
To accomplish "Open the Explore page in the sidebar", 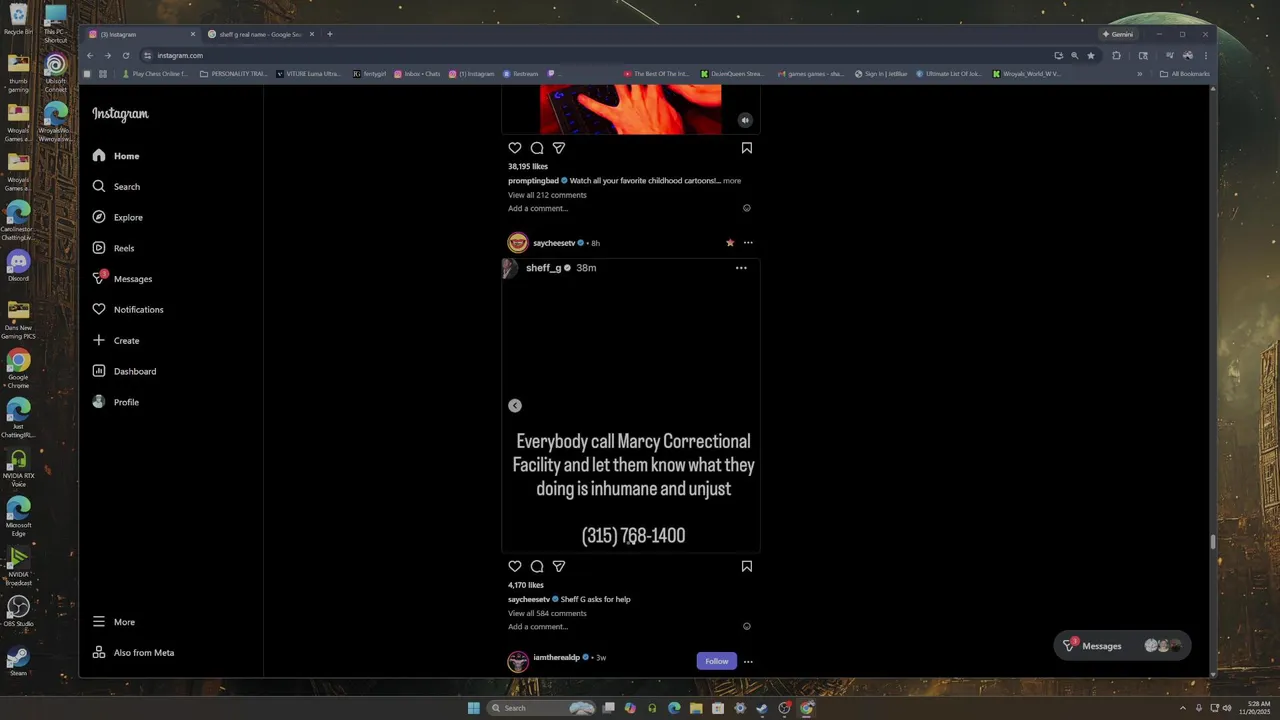I will coord(117,217).
